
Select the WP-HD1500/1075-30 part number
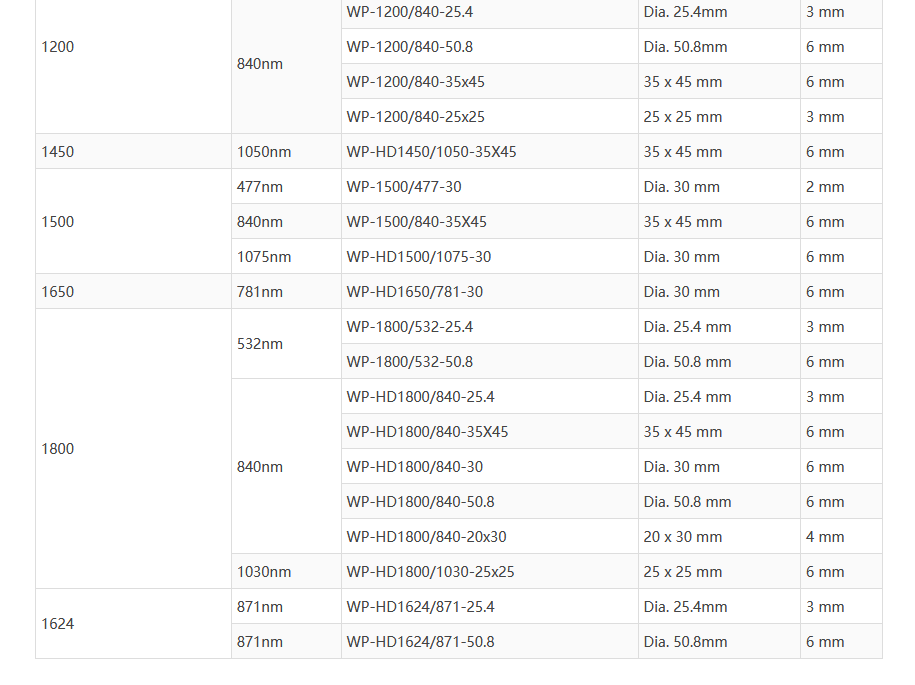[419, 257]
